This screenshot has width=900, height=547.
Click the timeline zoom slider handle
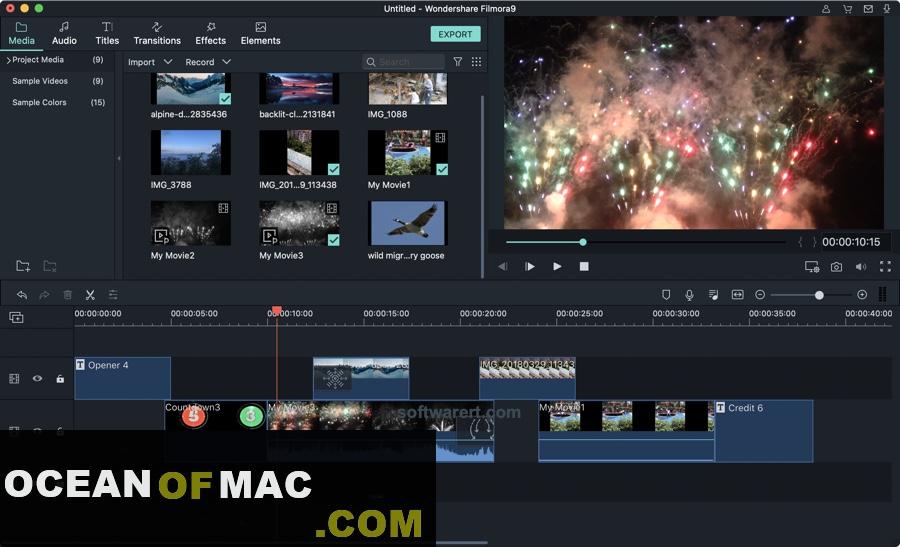tap(819, 294)
